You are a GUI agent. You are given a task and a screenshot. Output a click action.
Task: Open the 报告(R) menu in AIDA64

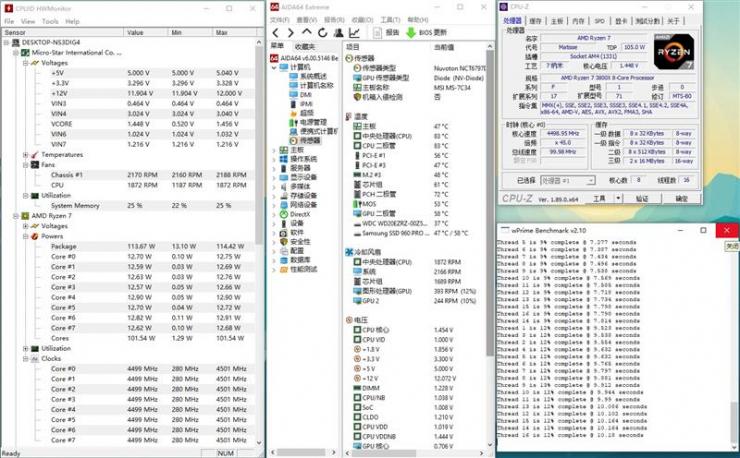[x=334, y=20]
